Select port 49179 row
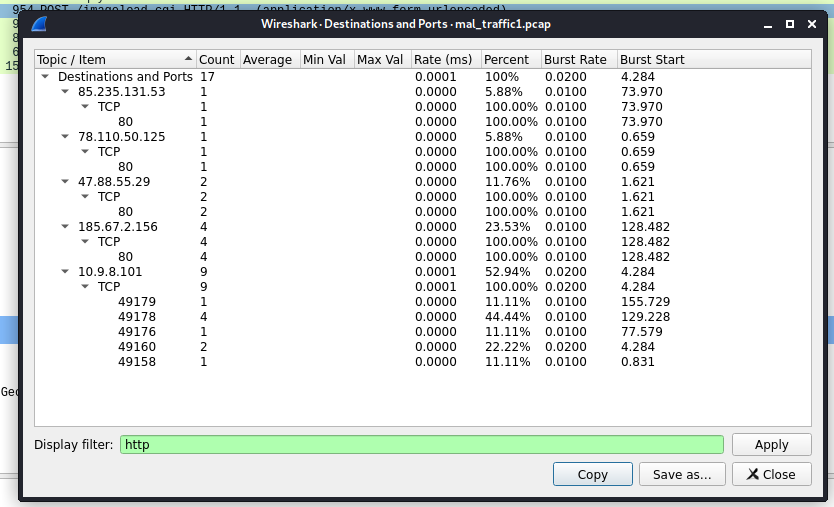Image resolution: width=834 pixels, height=507 pixels. tap(423, 302)
